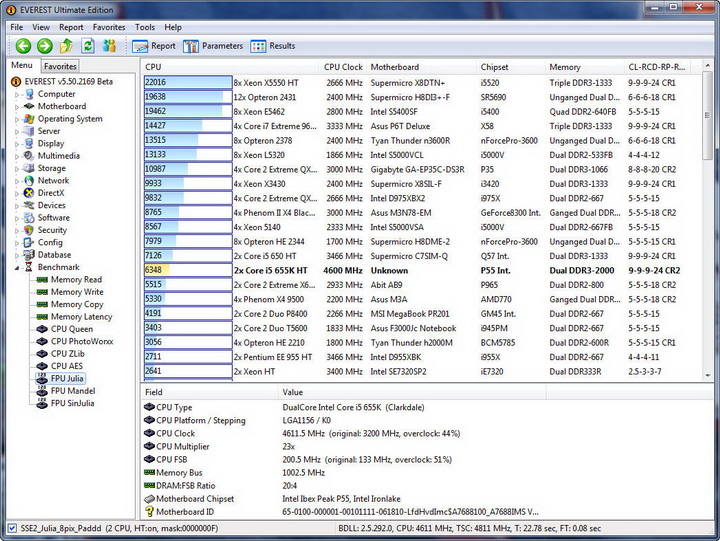Expand the Computer tree node
Screen dimensions: 720x541
pos(17,95)
